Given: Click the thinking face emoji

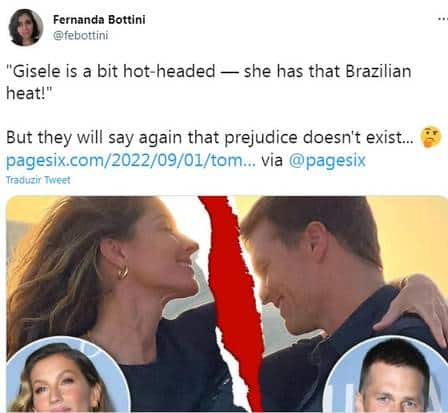Looking at the screenshot, I should pyautogui.click(x=431, y=137).
